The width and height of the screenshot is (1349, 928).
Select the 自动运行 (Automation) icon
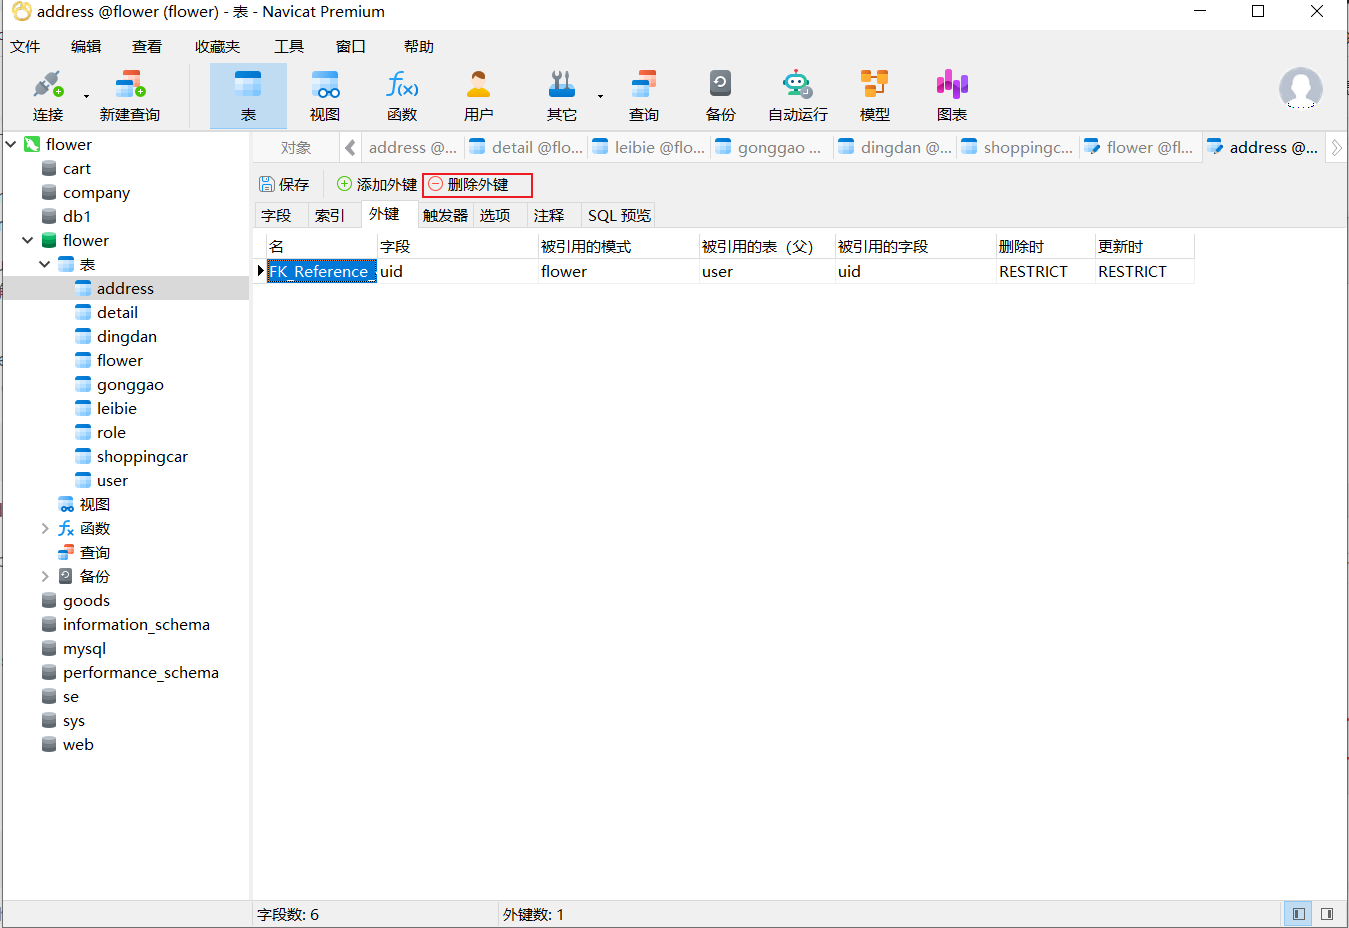796,95
